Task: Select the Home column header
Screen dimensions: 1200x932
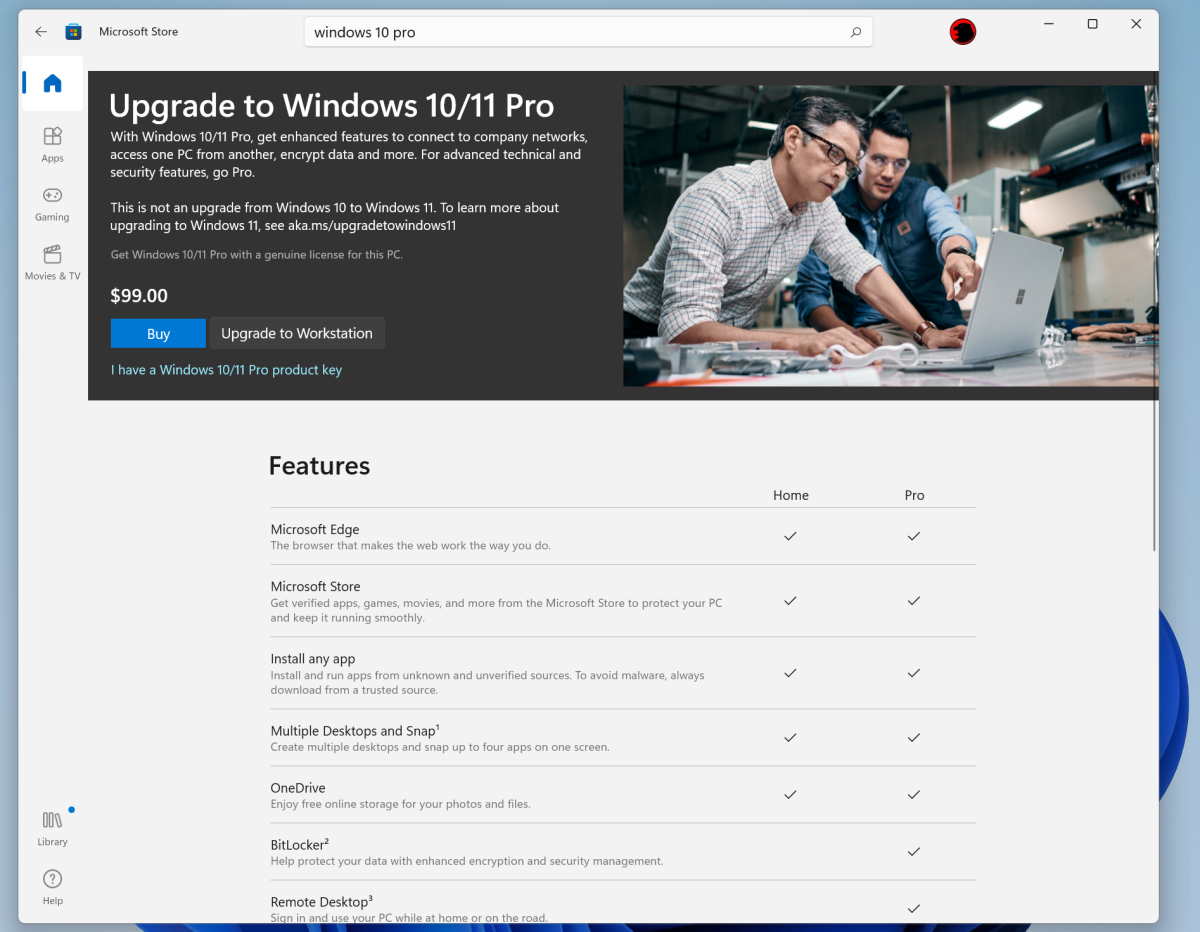Action: click(x=791, y=495)
